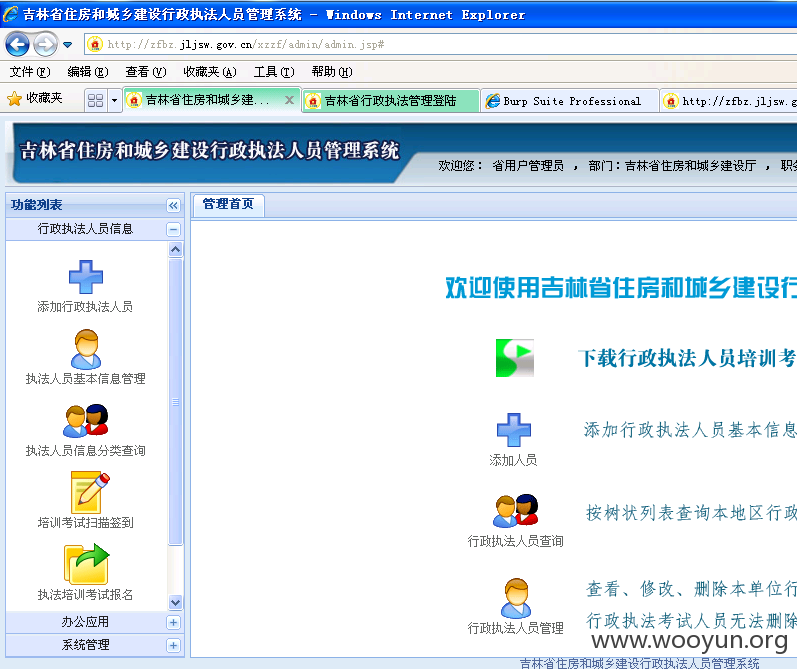Open the 查看(V) menu

[x=145, y=72]
